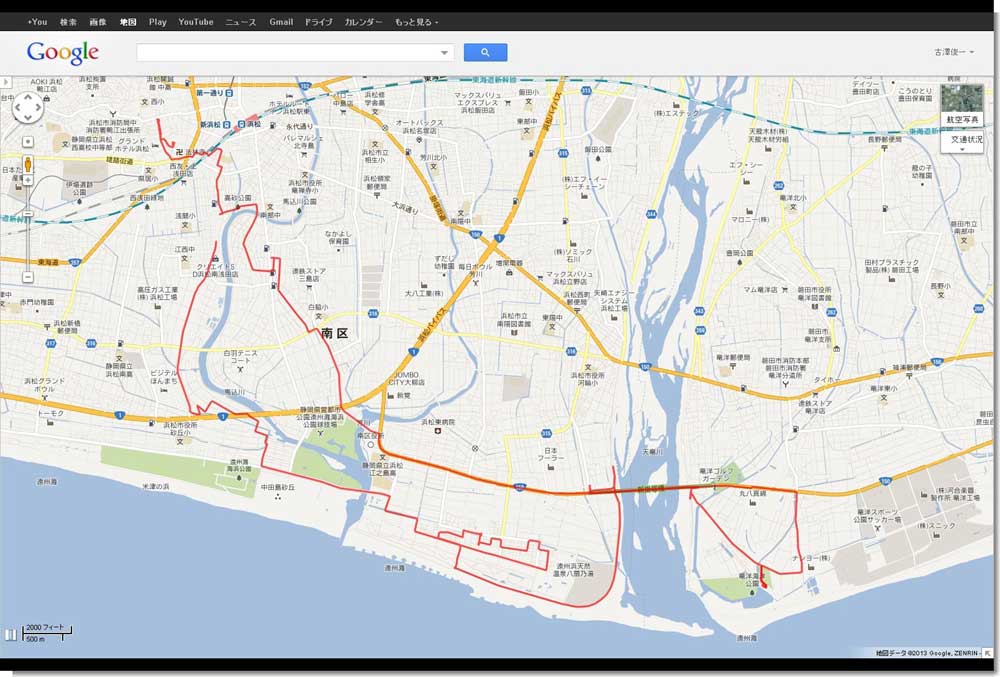Zoom out with the minus button
1000x677 pixels.
(28, 277)
